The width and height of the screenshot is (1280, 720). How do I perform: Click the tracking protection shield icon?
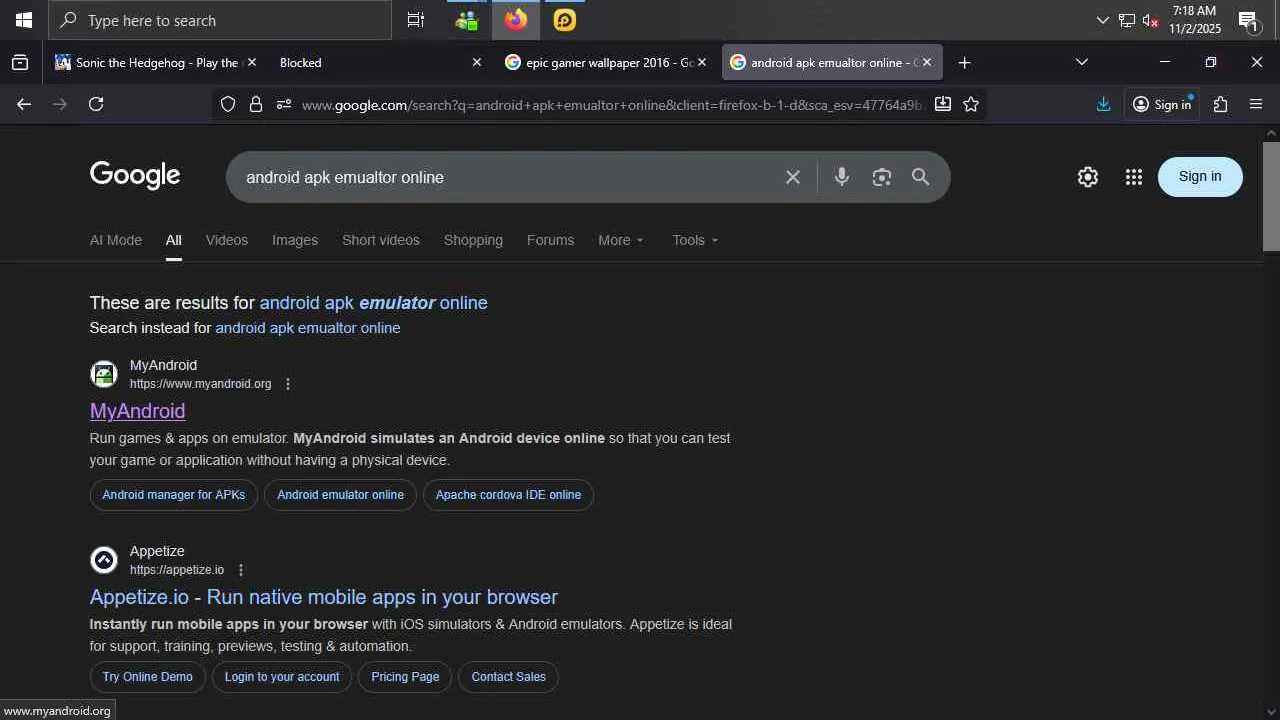point(228,104)
